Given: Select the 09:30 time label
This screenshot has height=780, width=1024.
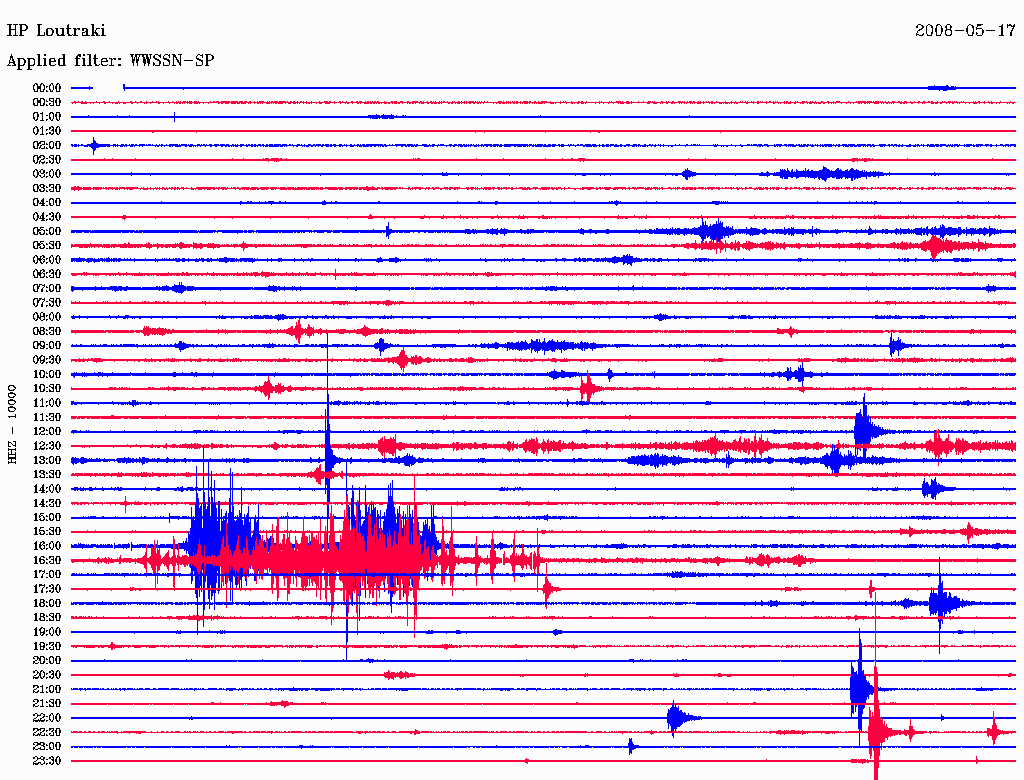Looking at the screenshot, I should (47, 360).
